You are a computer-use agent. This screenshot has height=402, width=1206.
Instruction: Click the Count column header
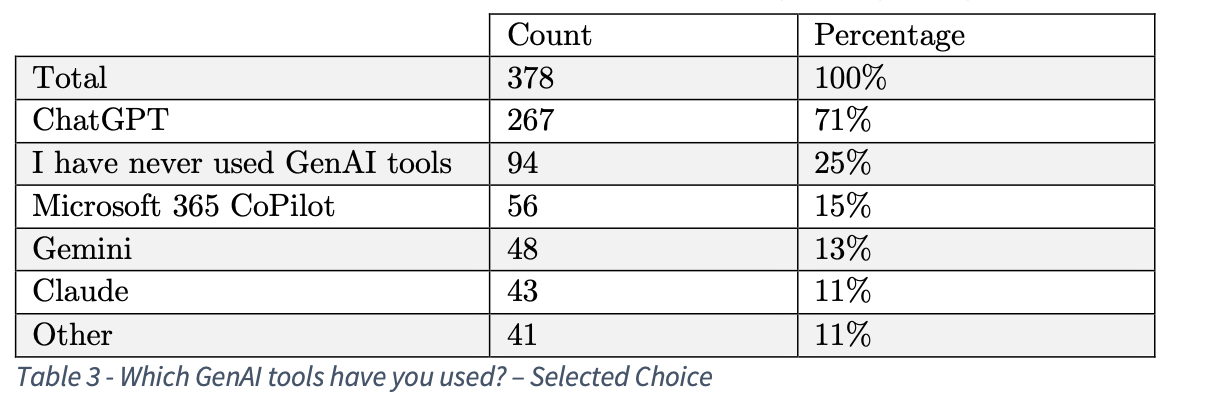click(x=549, y=35)
